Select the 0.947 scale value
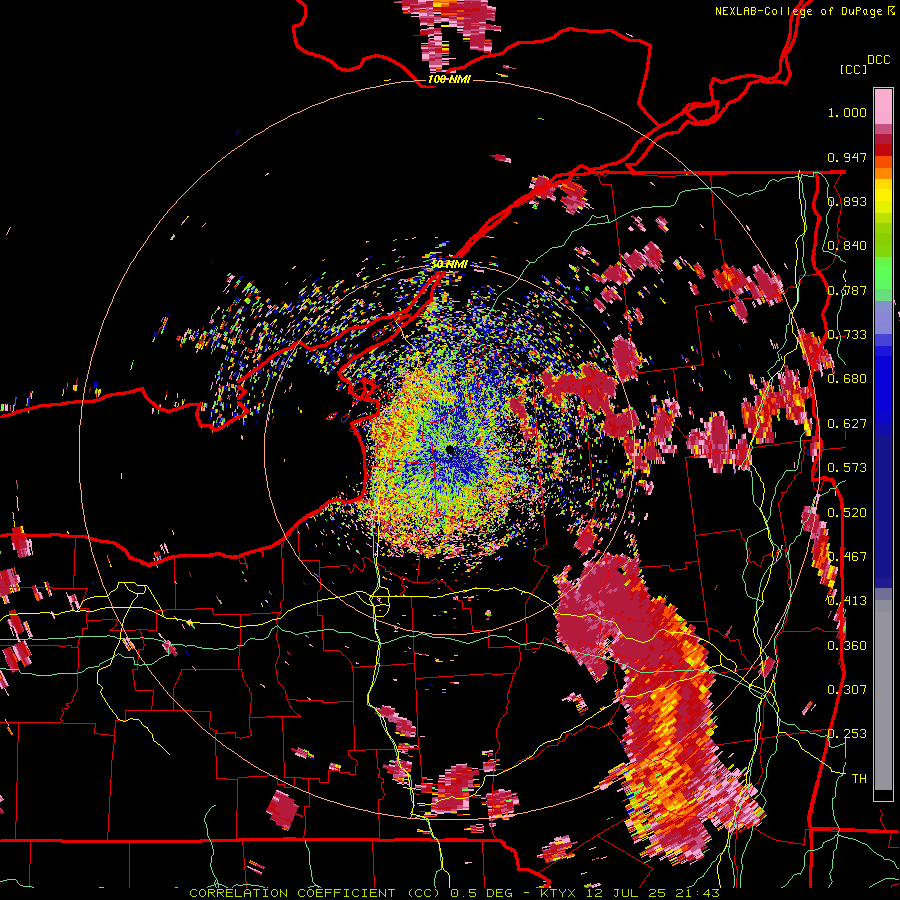Image resolution: width=900 pixels, height=900 pixels. (x=847, y=157)
